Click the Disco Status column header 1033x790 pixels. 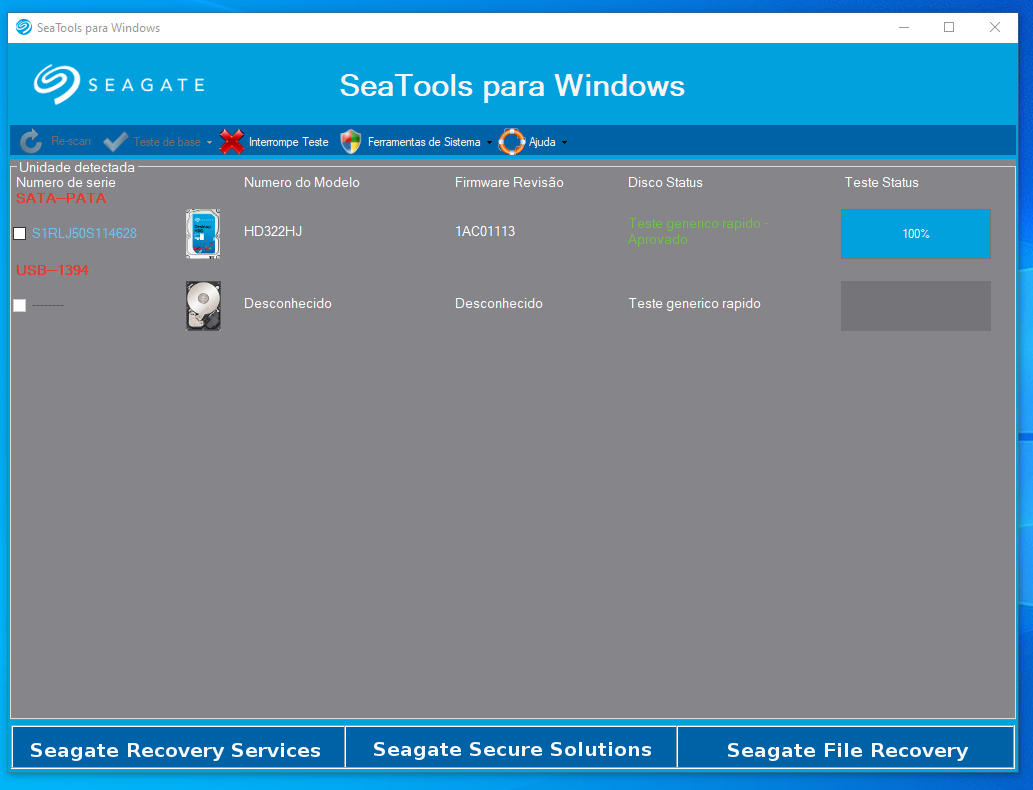pos(665,183)
